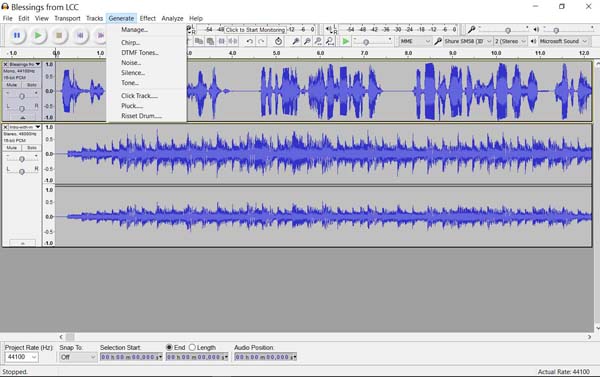Click the mixer toolbar speaker icon

pos(536,29)
